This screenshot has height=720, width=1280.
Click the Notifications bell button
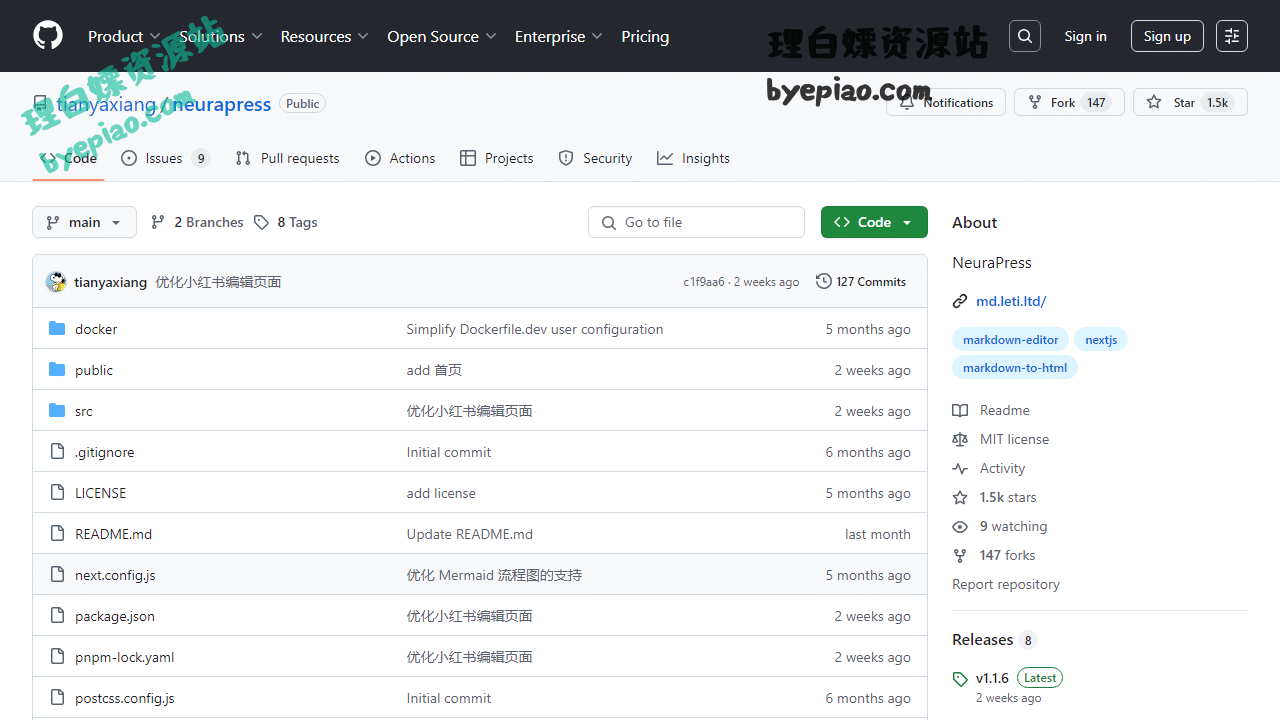click(946, 102)
